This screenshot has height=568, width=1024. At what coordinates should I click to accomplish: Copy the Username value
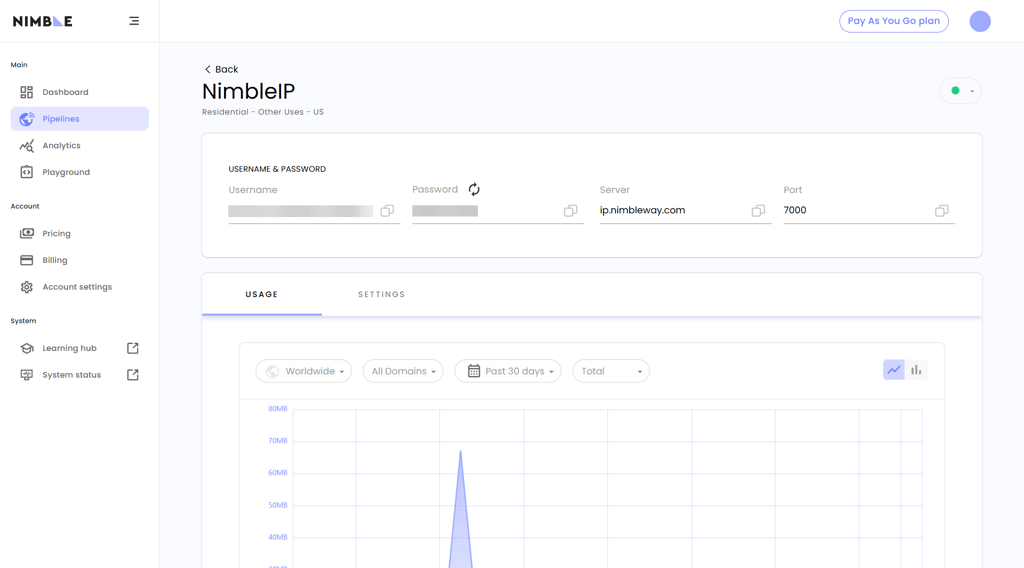click(x=387, y=210)
